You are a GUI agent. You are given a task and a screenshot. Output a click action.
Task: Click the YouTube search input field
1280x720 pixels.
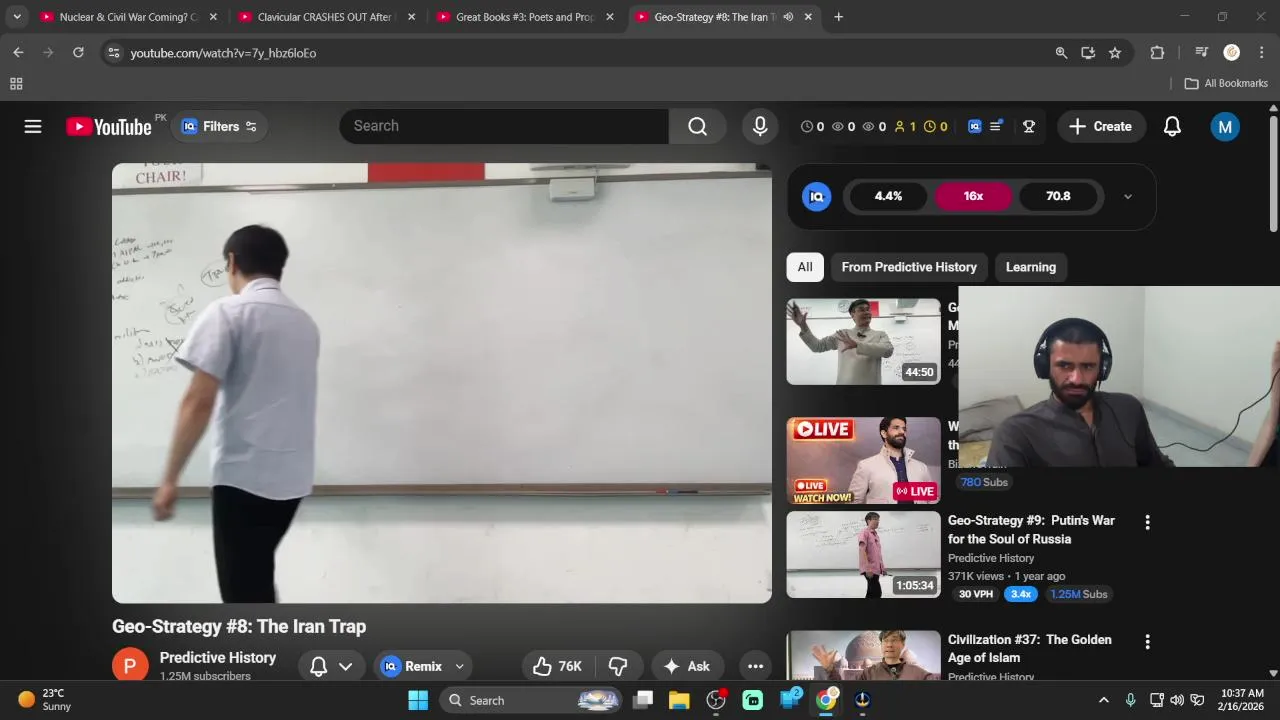tap(504, 126)
